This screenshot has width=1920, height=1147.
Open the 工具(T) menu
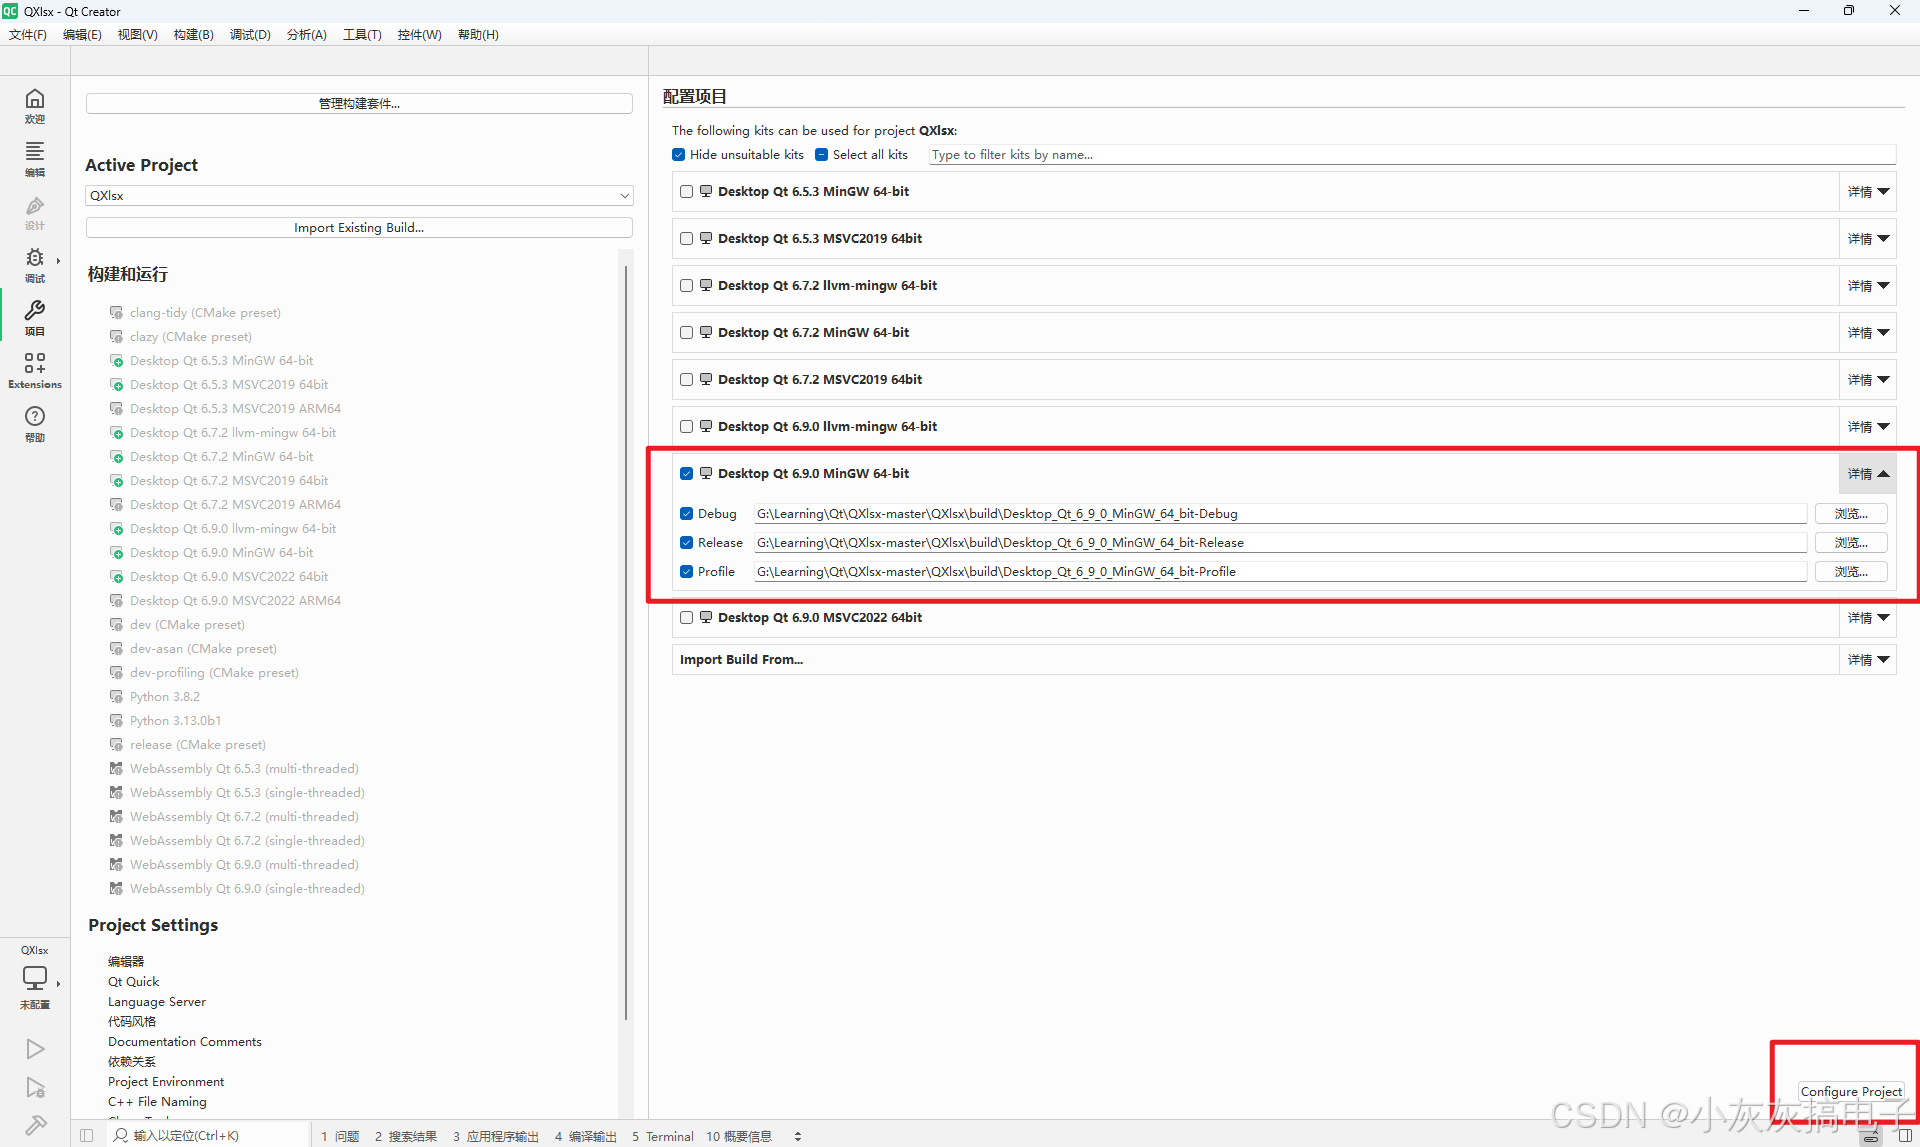click(x=362, y=35)
